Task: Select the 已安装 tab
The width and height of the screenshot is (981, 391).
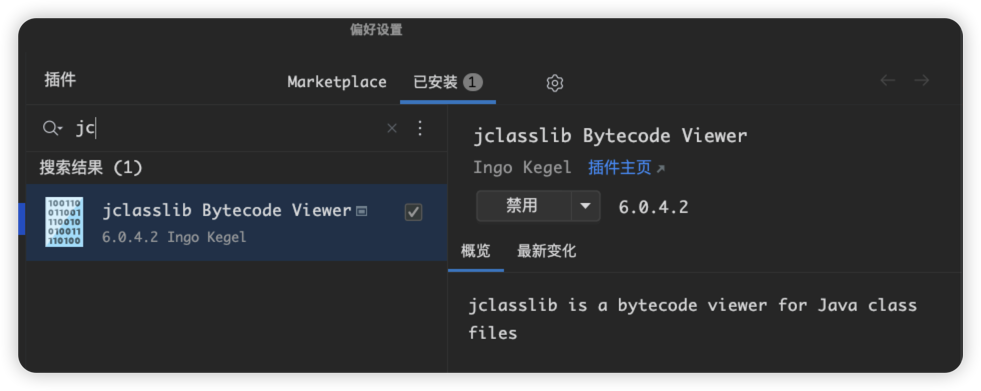Action: pos(448,82)
